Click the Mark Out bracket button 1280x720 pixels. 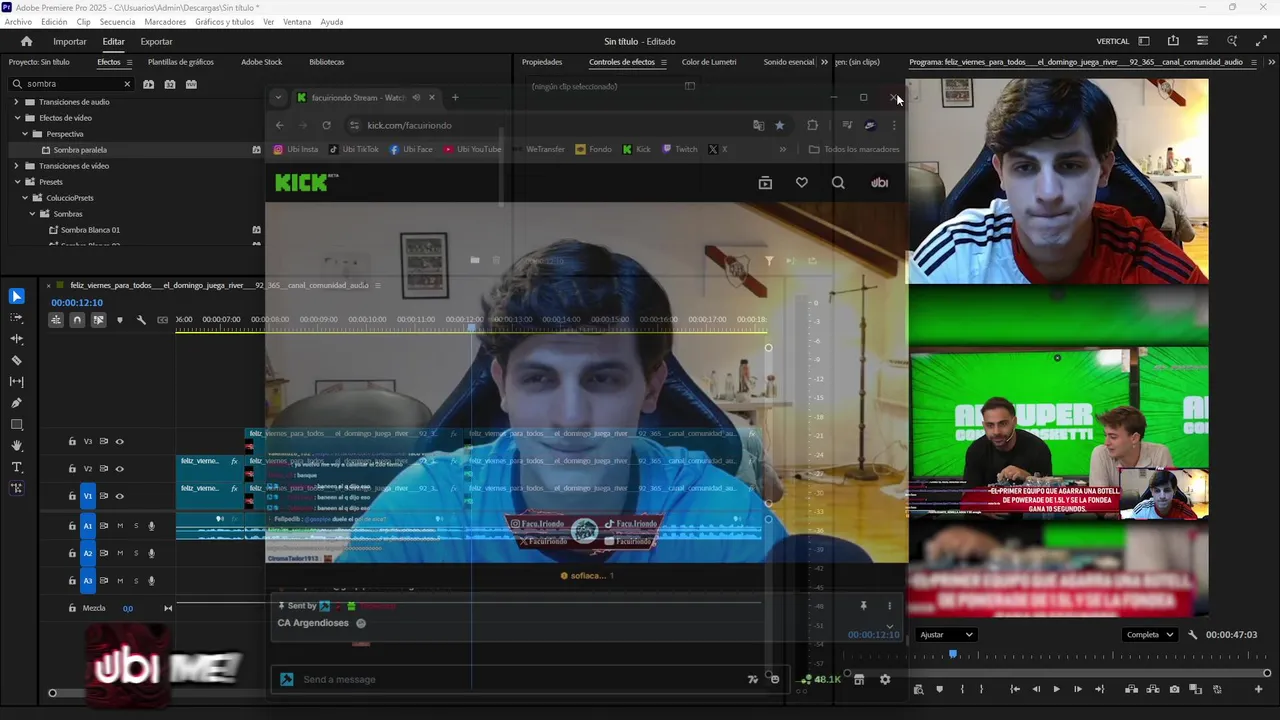tap(981, 689)
